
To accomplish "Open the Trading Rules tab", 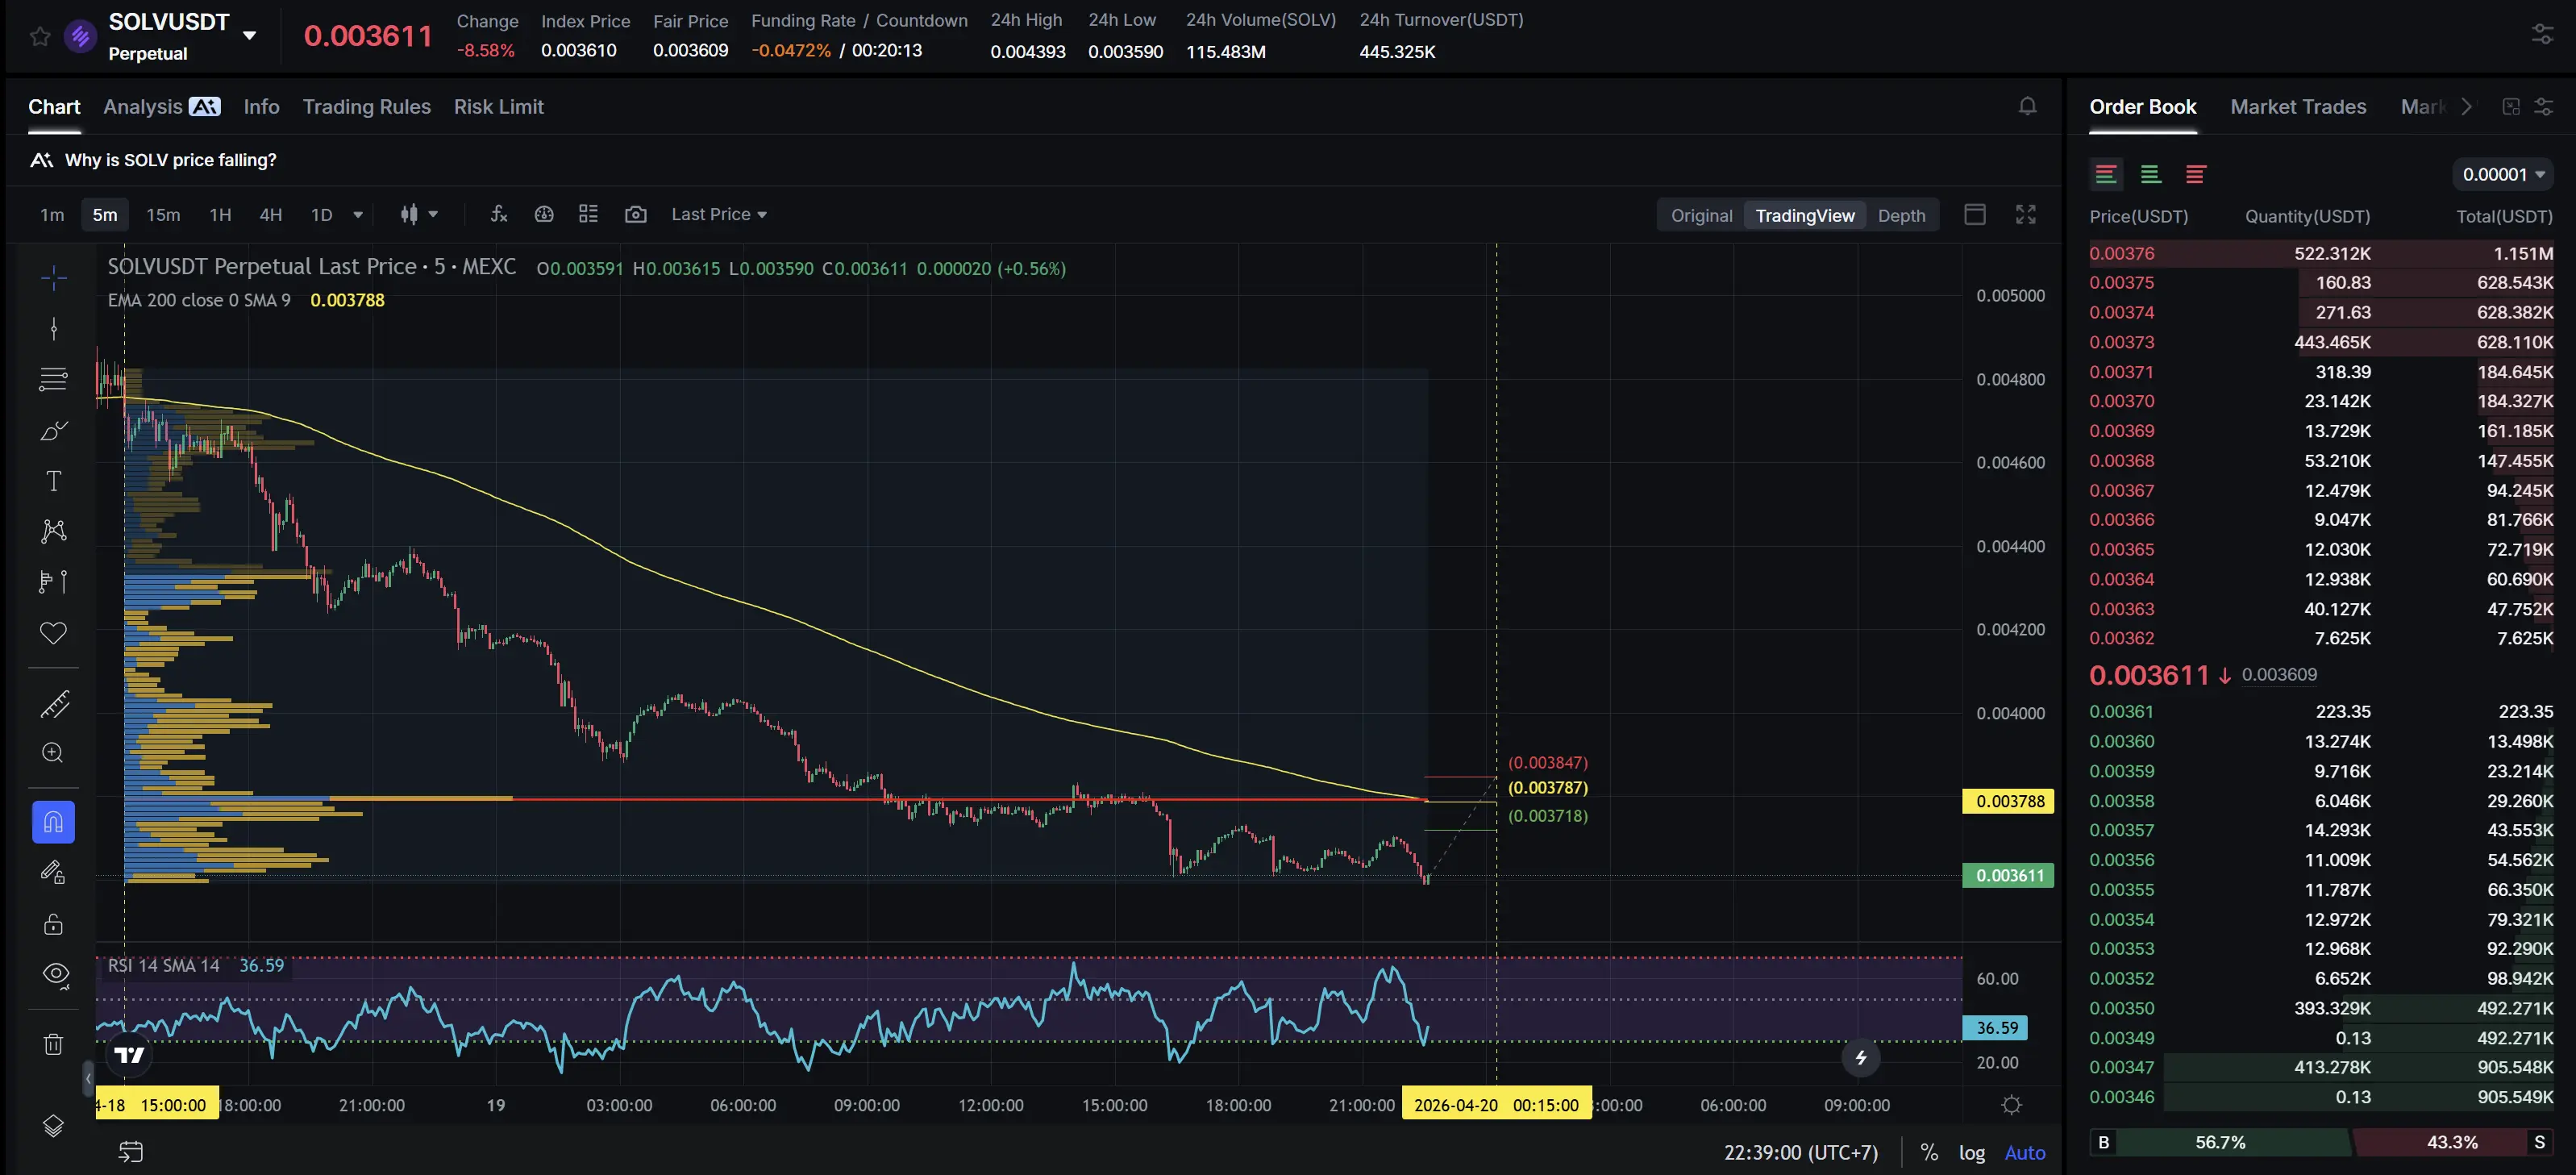I will 366,107.
